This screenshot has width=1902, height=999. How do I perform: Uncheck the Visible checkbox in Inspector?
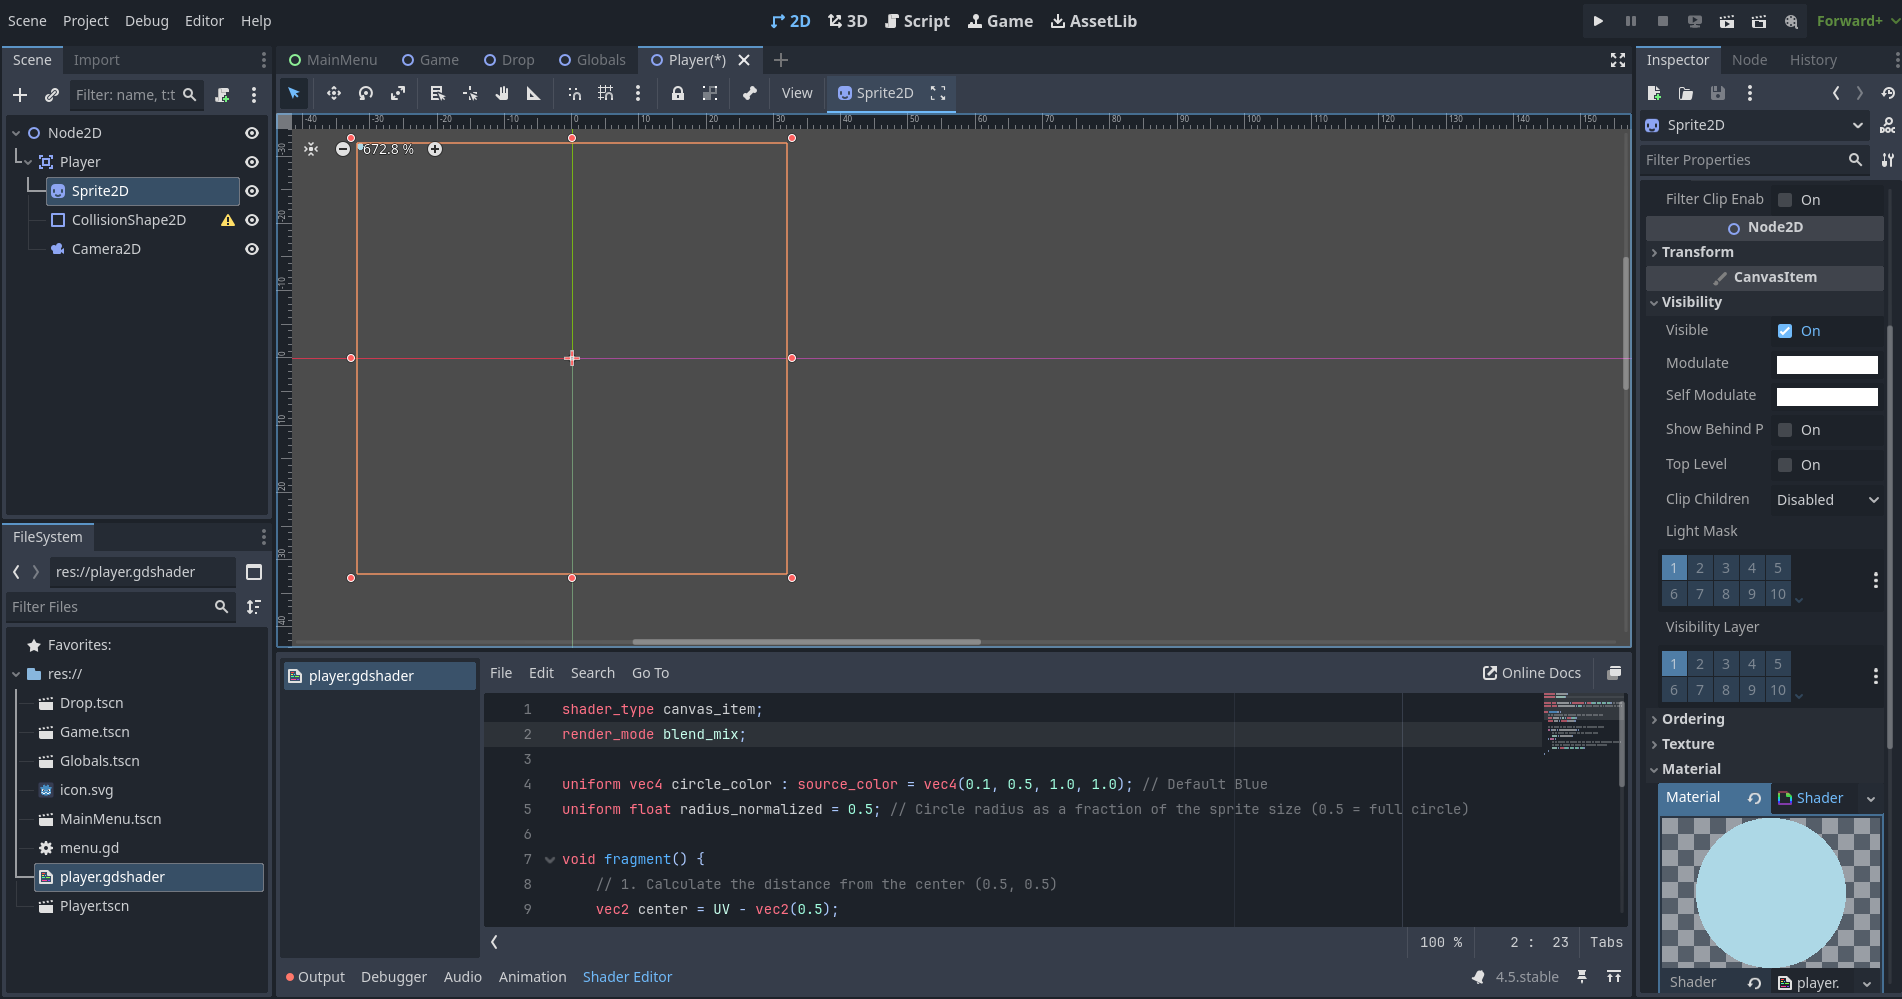(1785, 331)
